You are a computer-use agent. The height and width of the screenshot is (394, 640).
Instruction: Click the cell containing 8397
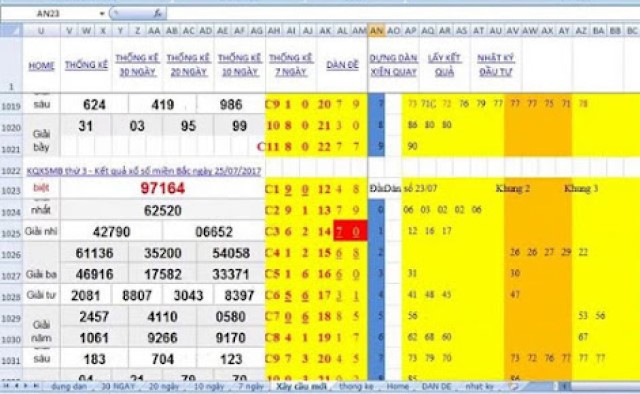(x=240, y=295)
